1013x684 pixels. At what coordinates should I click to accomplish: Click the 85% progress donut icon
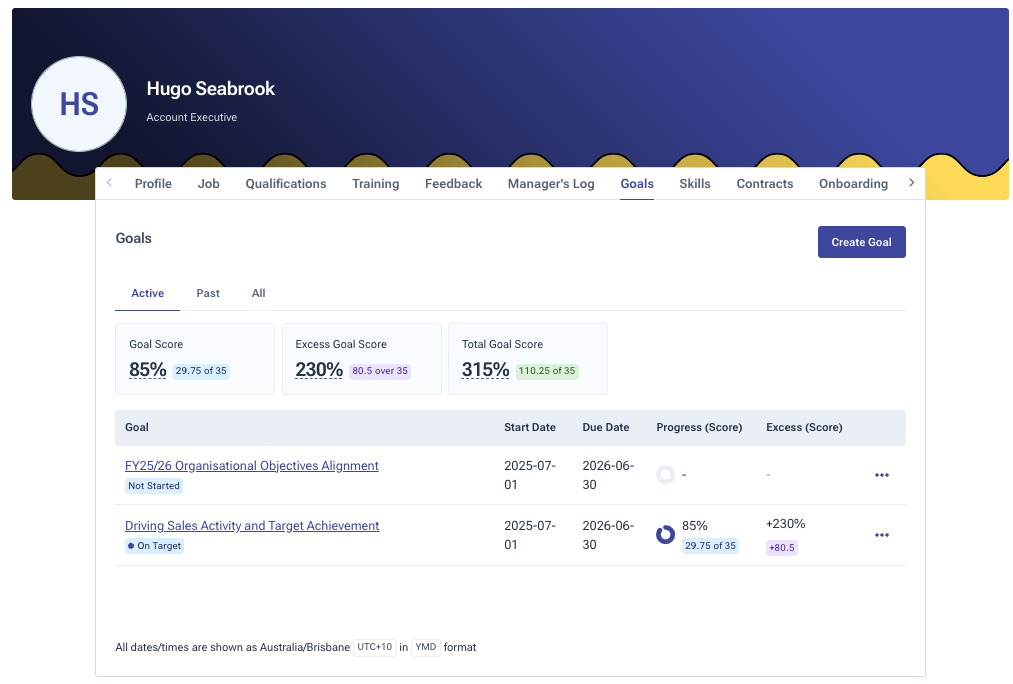[x=665, y=535]
